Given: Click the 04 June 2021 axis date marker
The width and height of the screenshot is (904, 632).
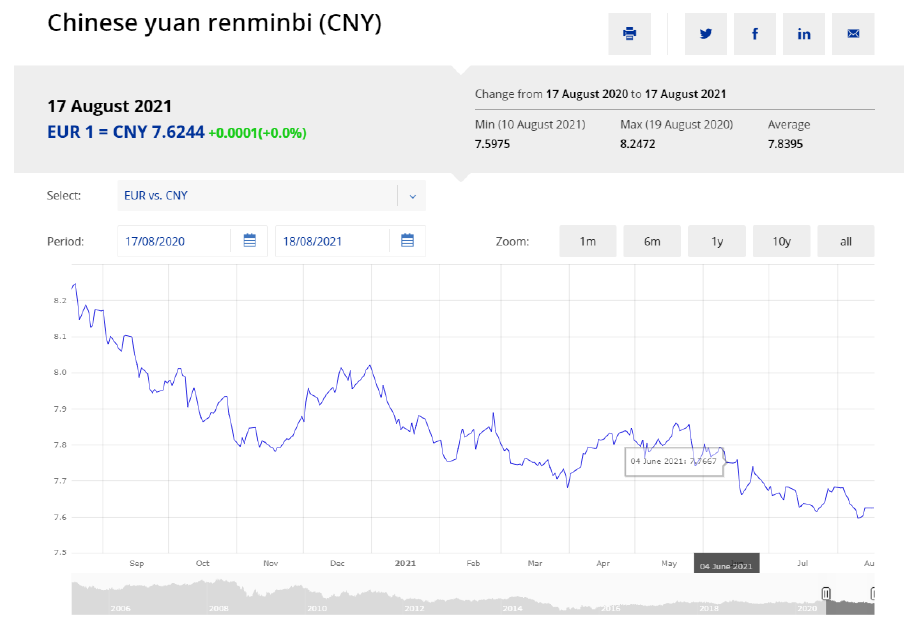Looking at the screenshot, I should pyautogui.click(x=726, y=564).
